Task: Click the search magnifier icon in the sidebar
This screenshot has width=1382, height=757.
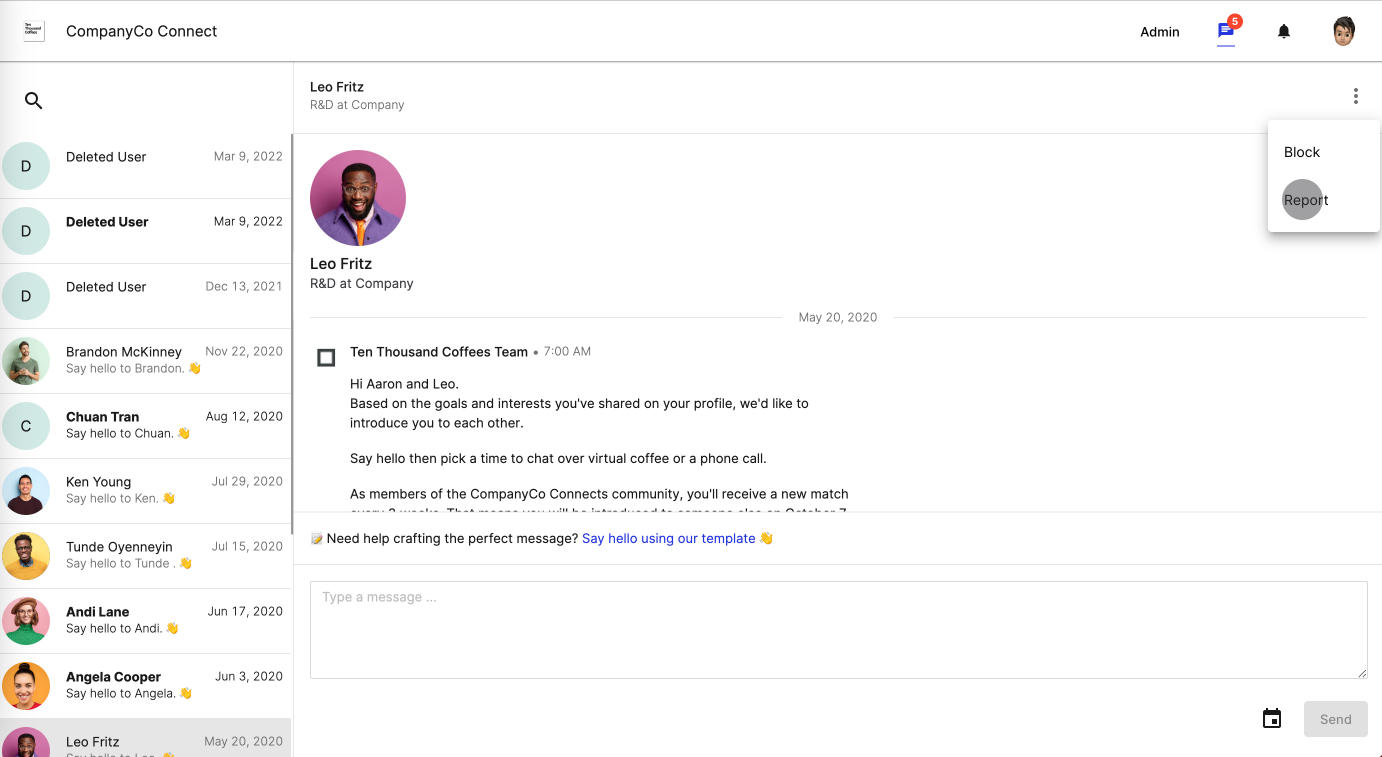Action: point(34,100)
